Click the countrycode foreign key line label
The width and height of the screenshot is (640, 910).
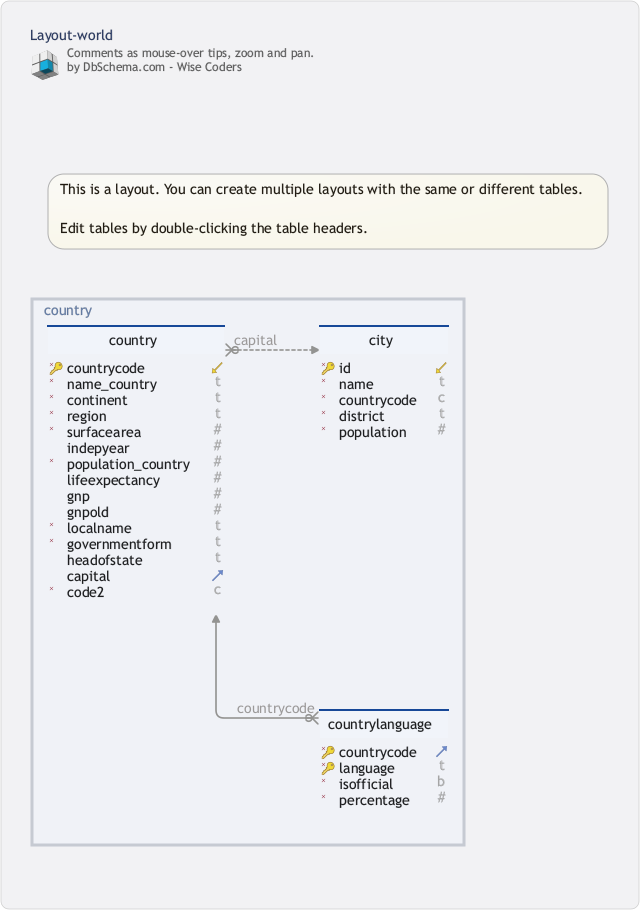[x=276, y=709]
